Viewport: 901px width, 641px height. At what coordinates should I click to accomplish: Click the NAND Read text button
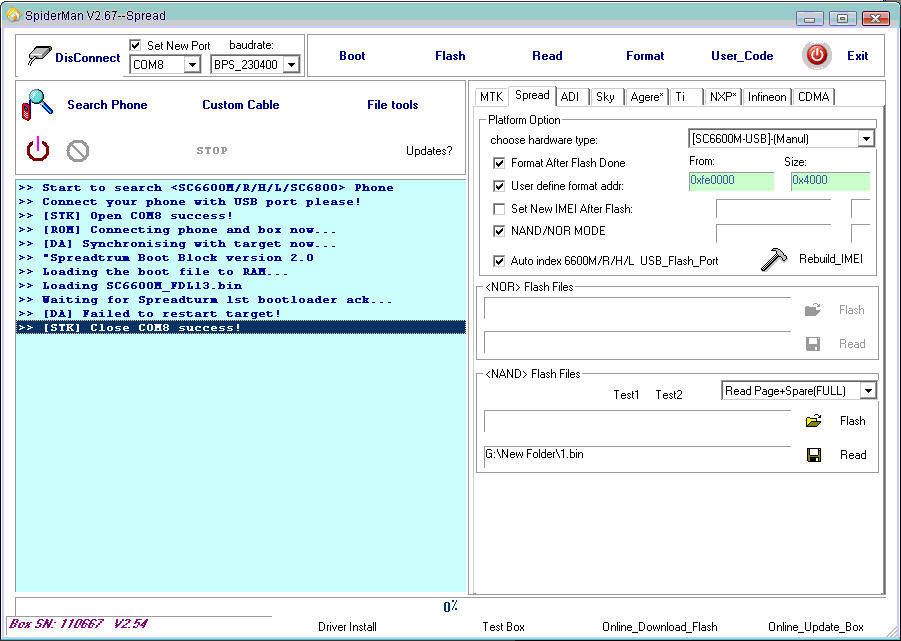[x=853, y=455]
